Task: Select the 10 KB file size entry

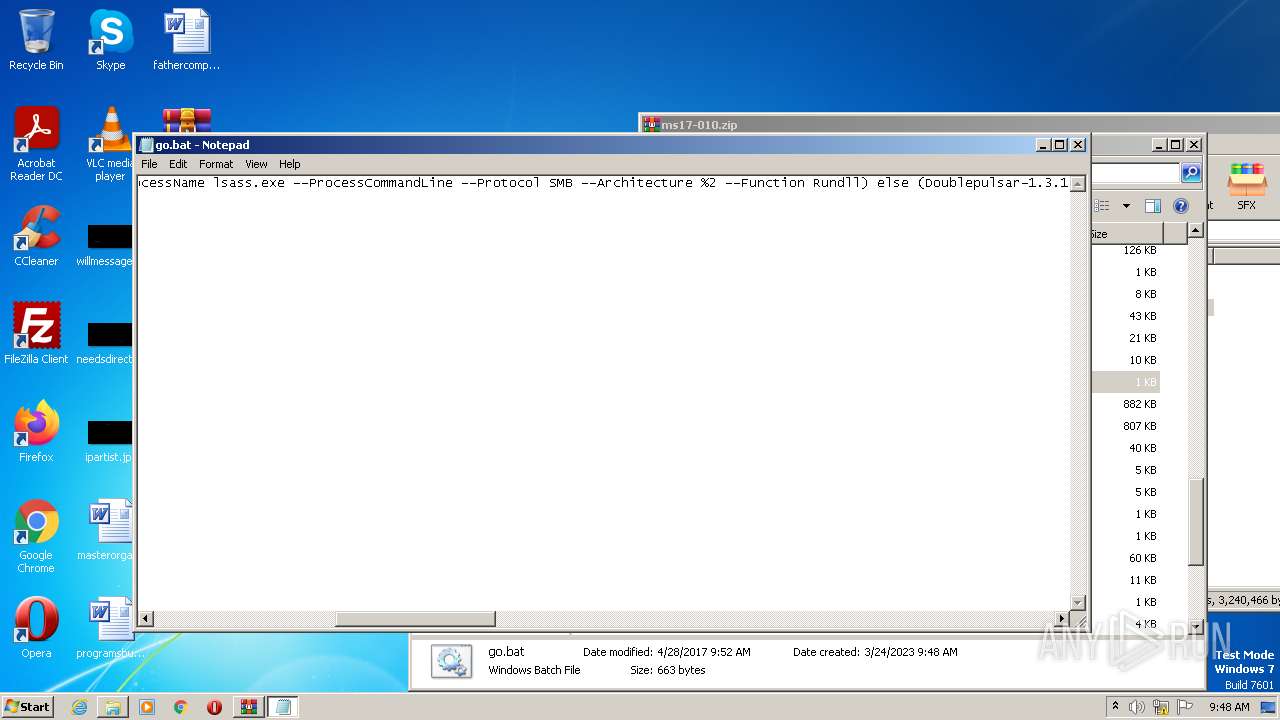Action: 1142,360
